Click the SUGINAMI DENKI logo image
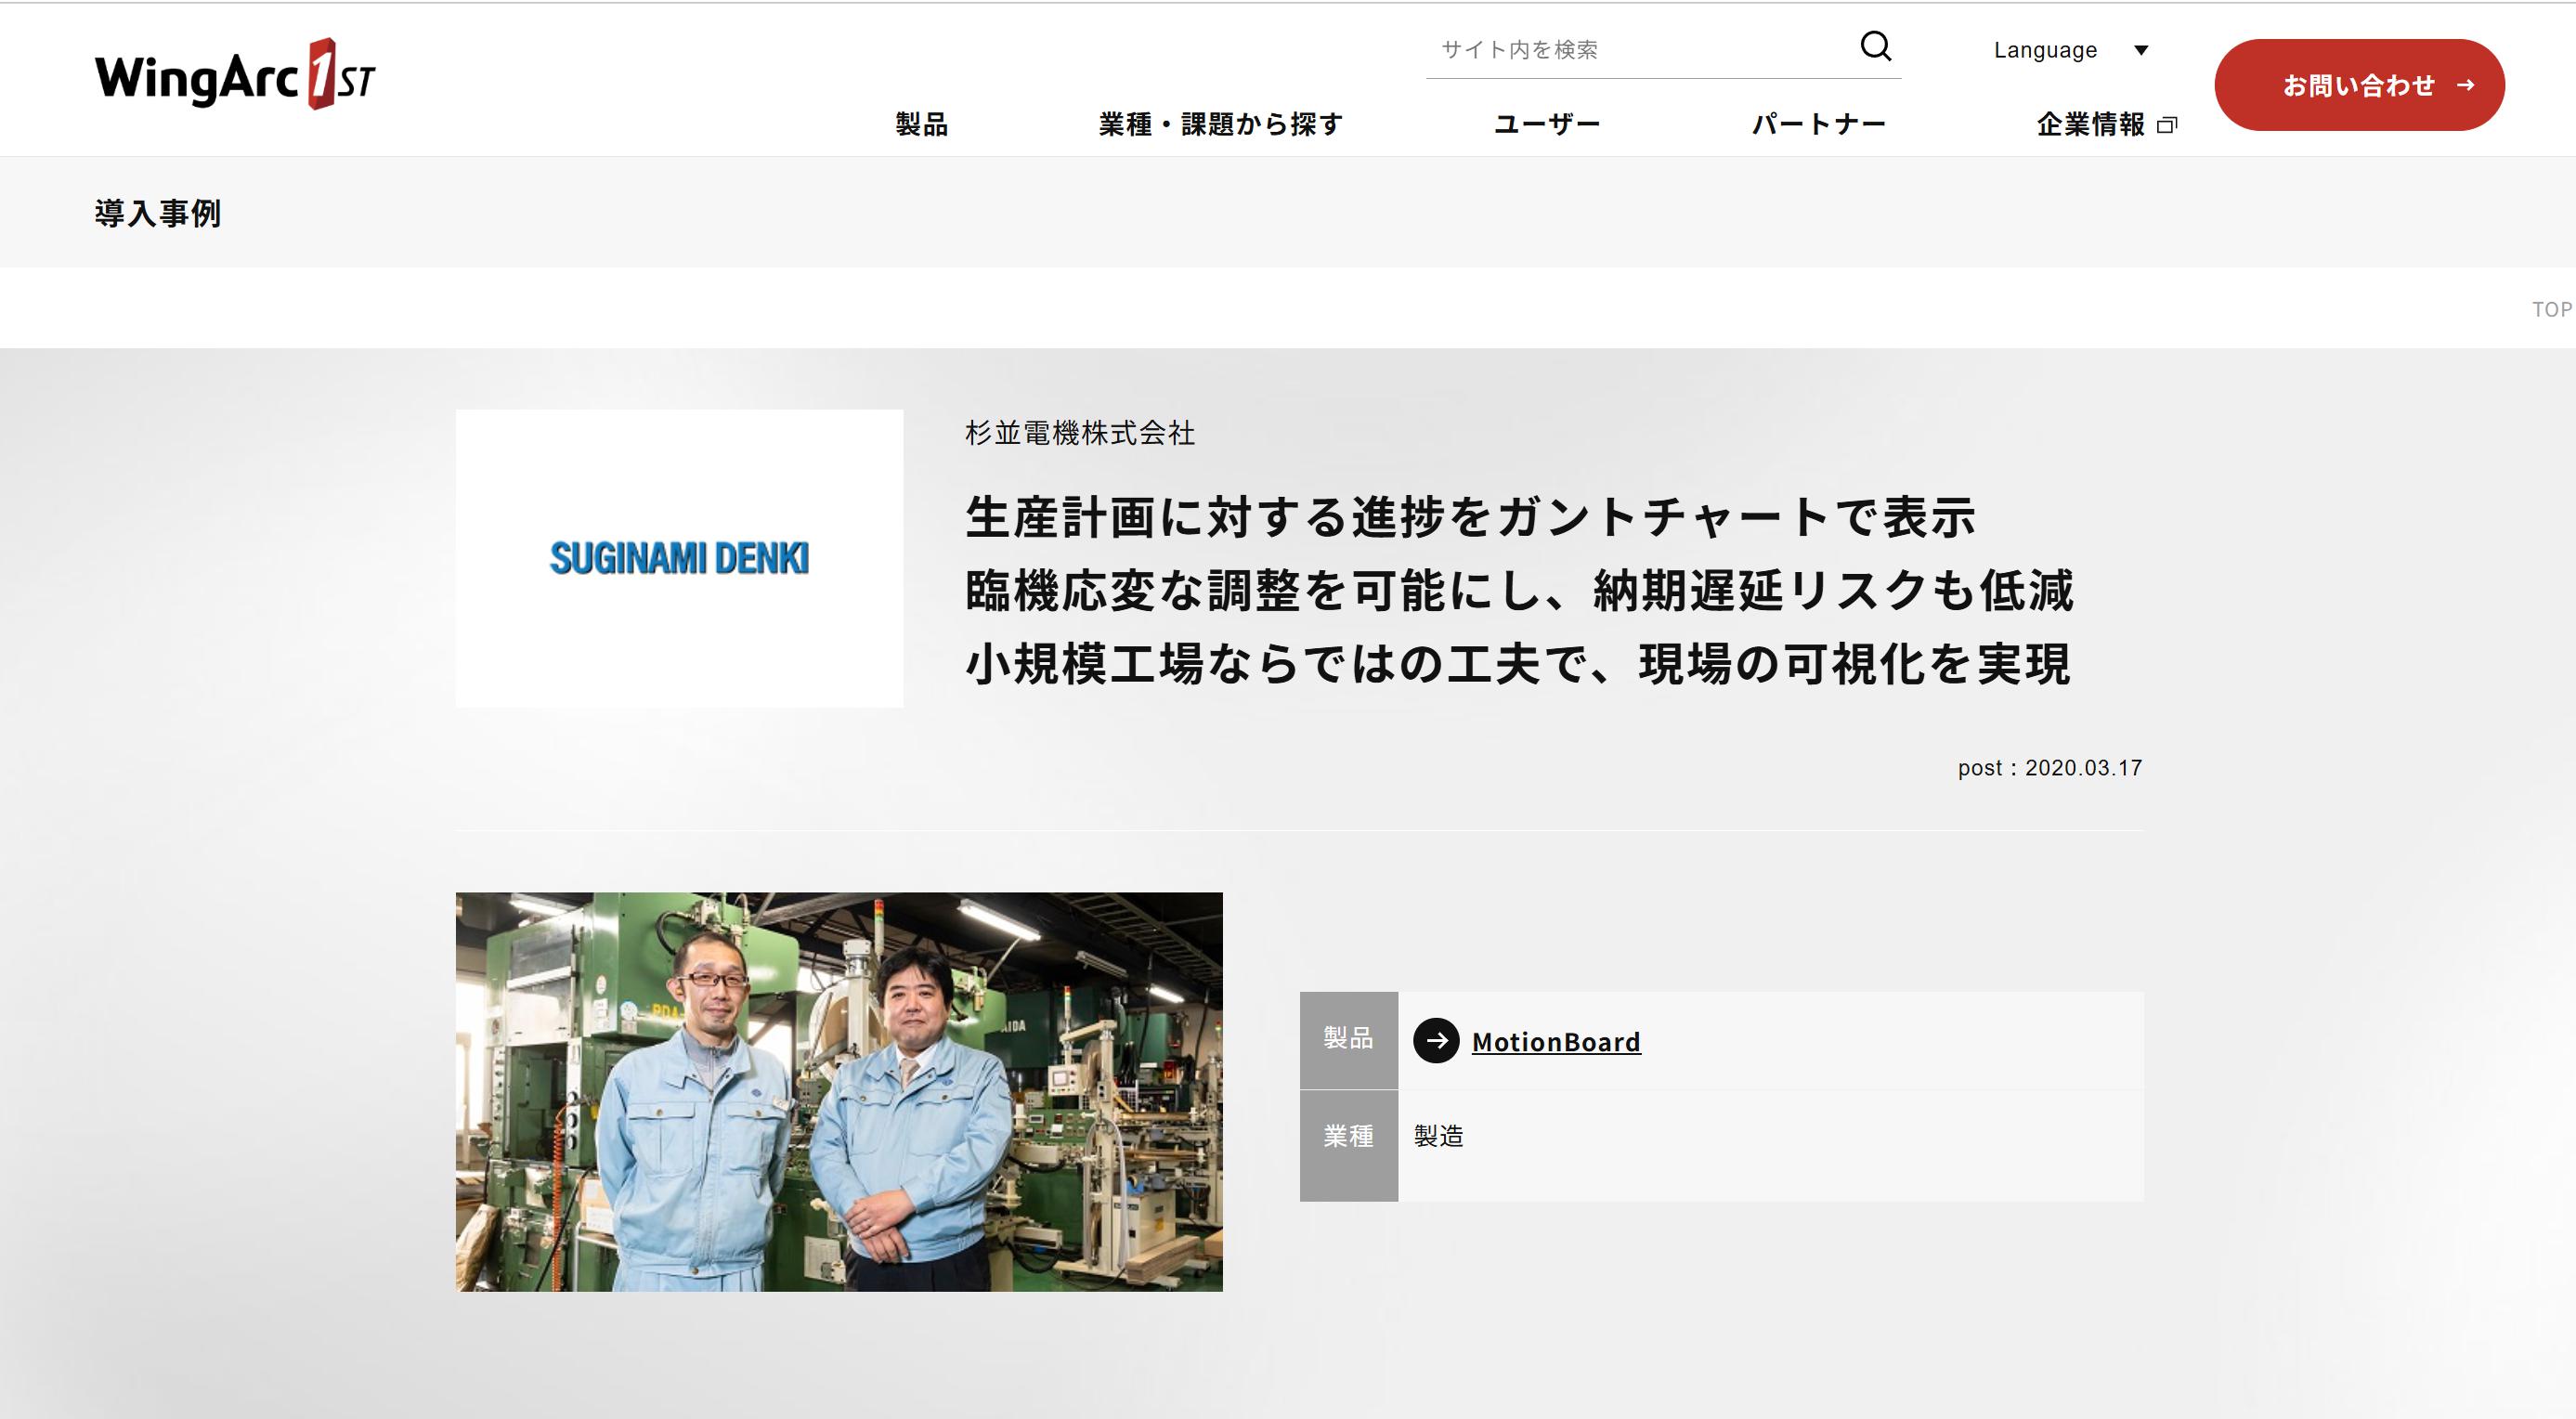Image resolution: width=2576 pixels, height=1419 pixels. click(679, 558)
